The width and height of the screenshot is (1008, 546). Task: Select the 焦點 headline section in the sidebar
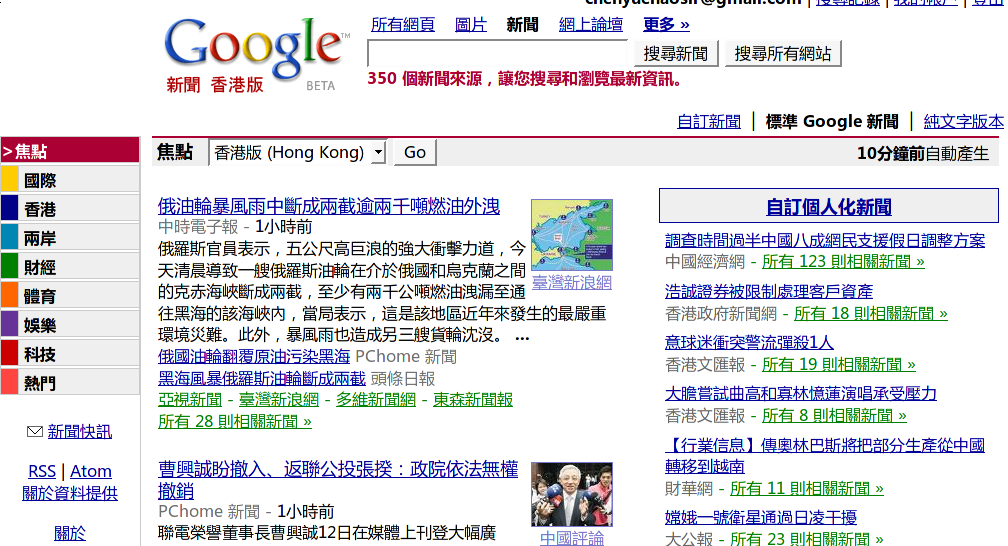click(x=70, y=151)
